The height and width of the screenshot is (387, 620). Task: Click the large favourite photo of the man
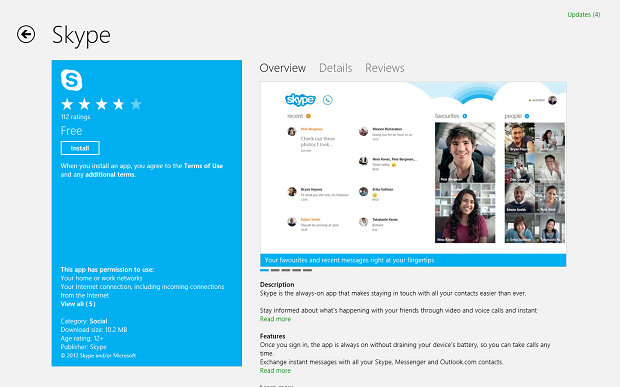(465, 152)
